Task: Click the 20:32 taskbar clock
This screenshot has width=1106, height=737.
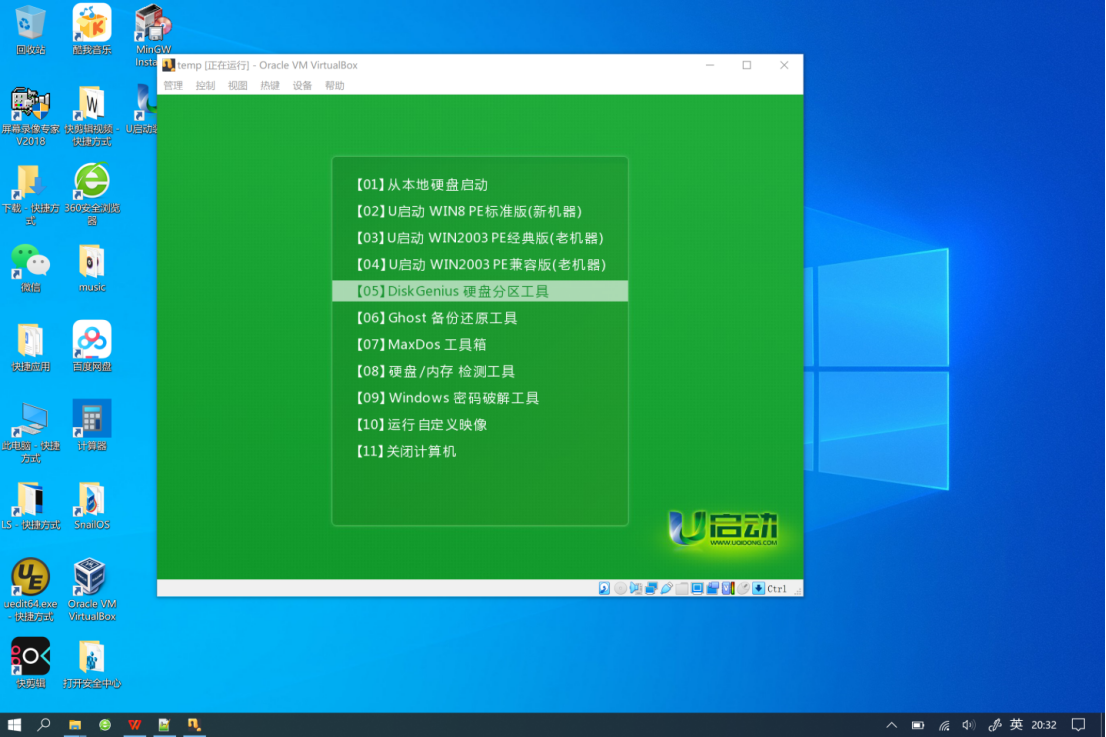Action: pyautogui.click(x=1044, y=725)
